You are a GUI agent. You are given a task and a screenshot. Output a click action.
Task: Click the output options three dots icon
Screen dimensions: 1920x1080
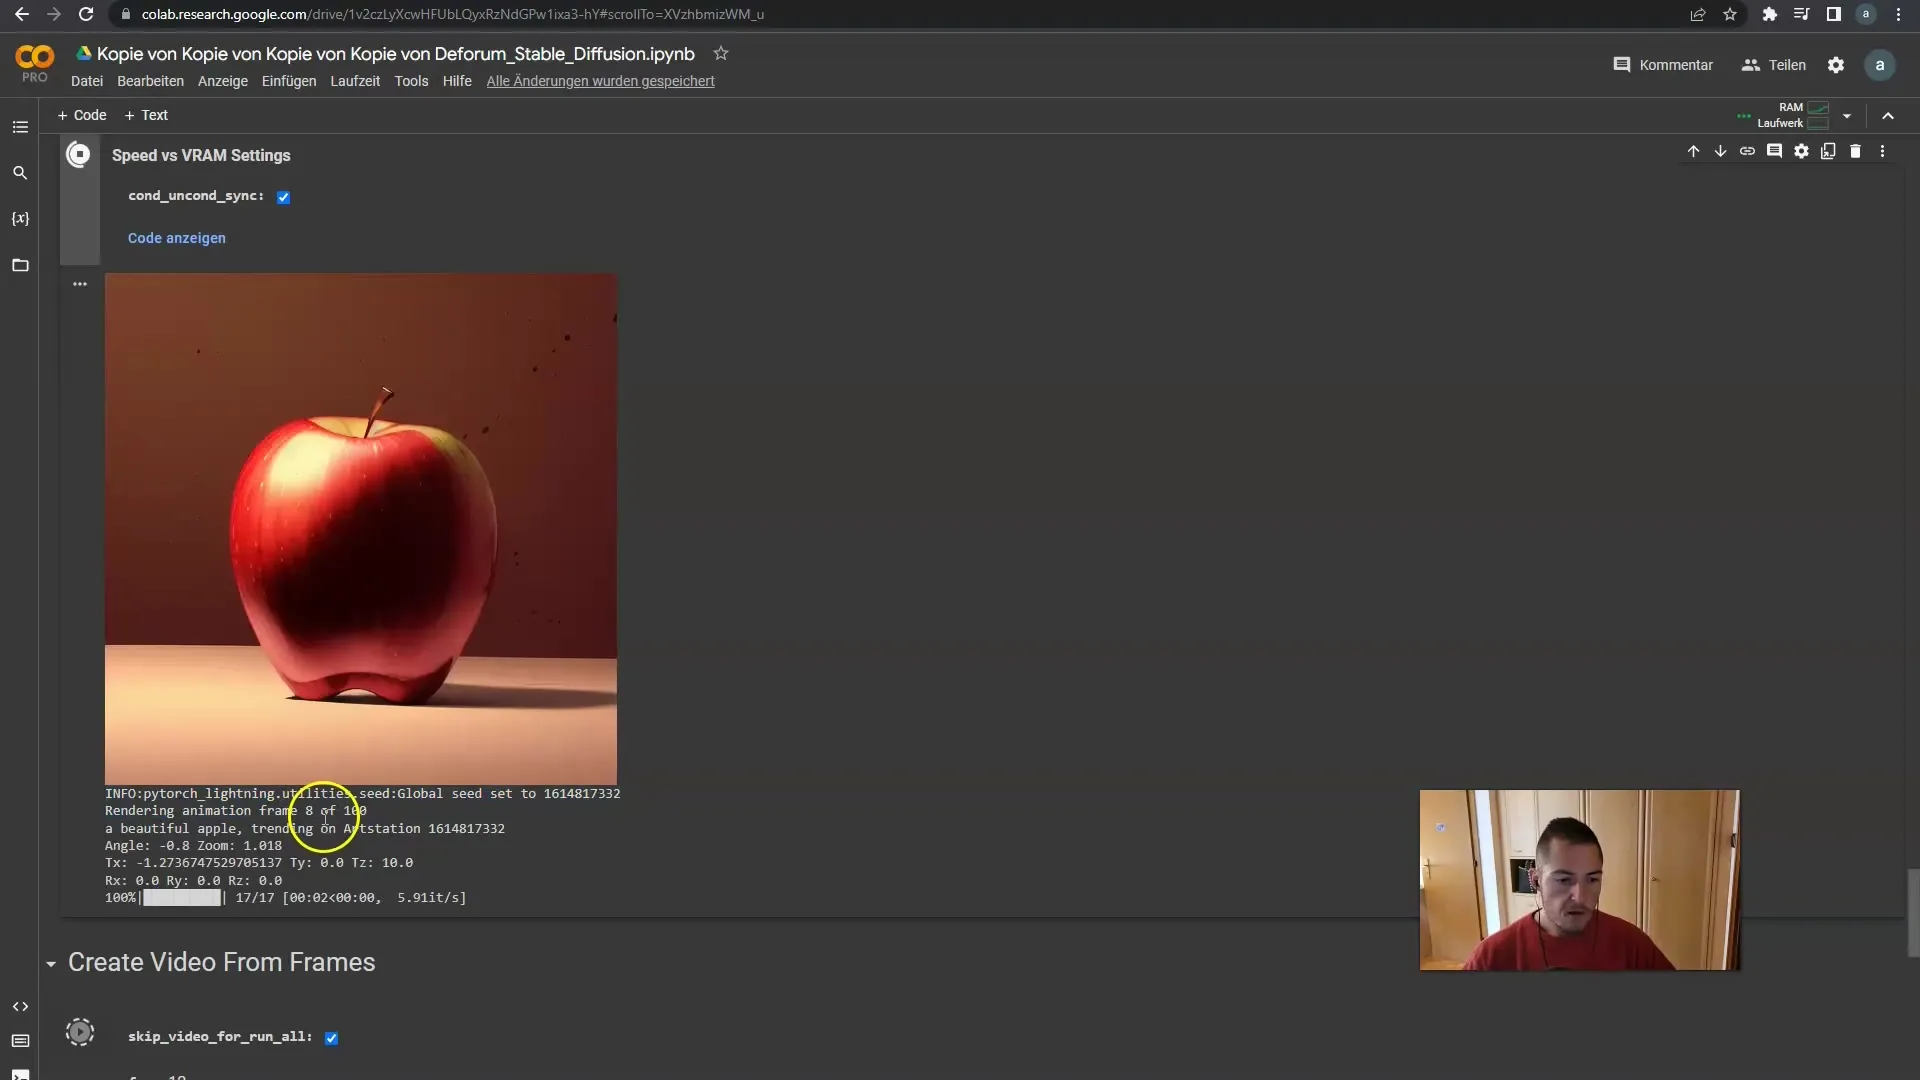[80, 284]
